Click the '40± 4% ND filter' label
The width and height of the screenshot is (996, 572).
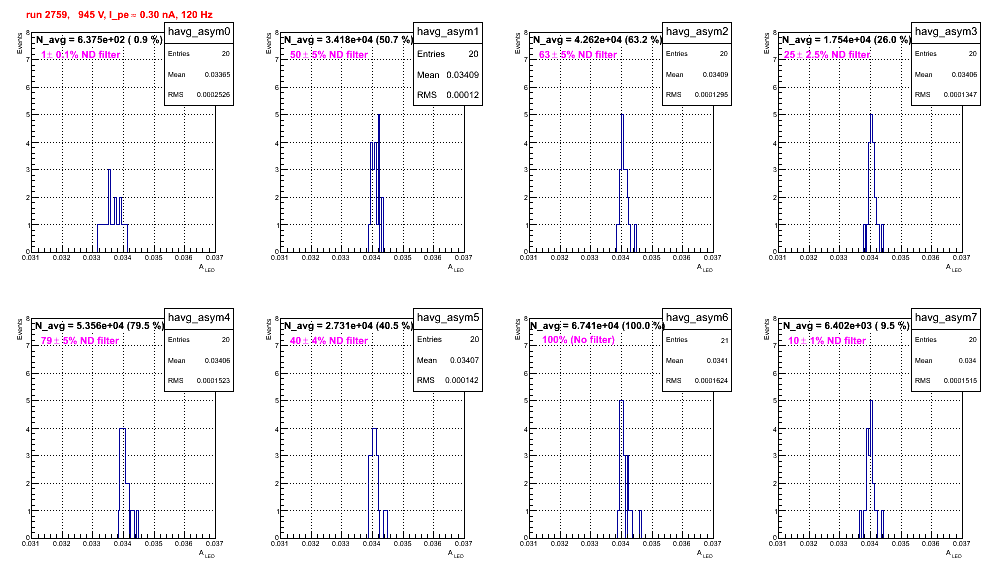329,341
